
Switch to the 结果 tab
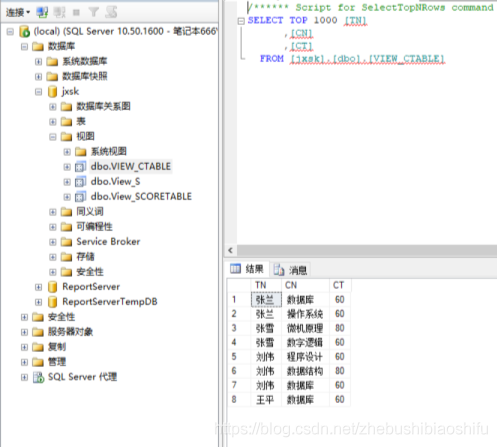247,269
